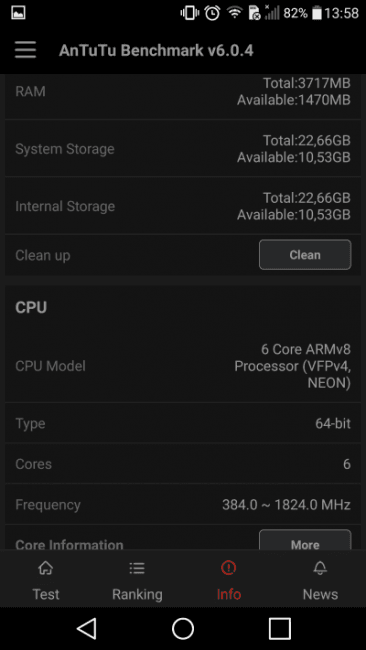The width and height of the screenshot is (366, 650).
Task: Tap the AnTuTu Benchmark v6.0.4 title
Action: (x=156, y=50)
